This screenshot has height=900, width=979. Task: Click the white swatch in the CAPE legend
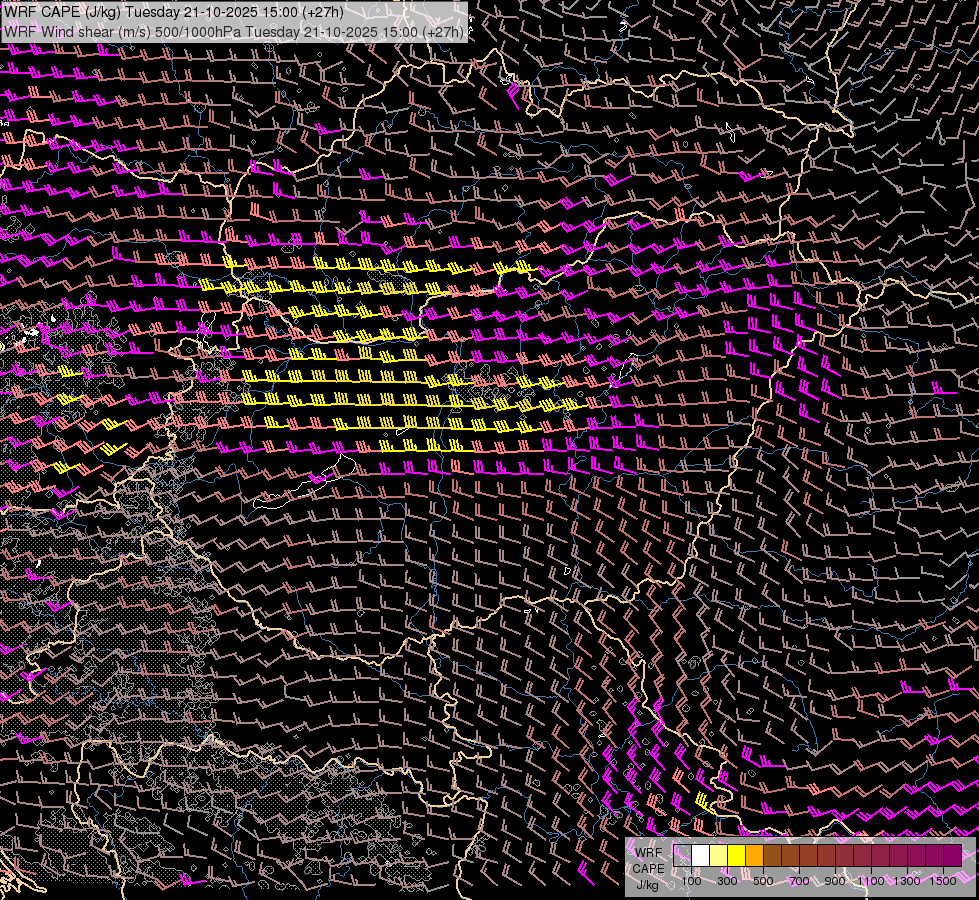(701, 855)
